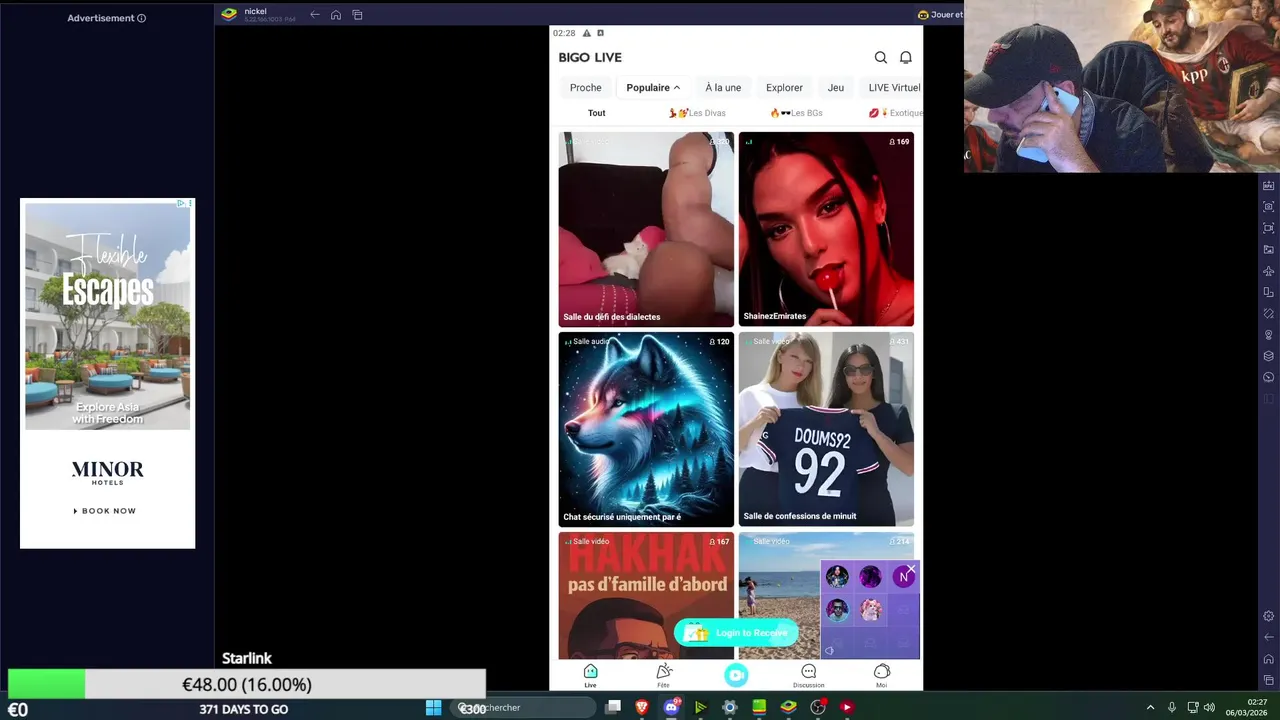Close the floating avatars popup

[x=911, y=569]
